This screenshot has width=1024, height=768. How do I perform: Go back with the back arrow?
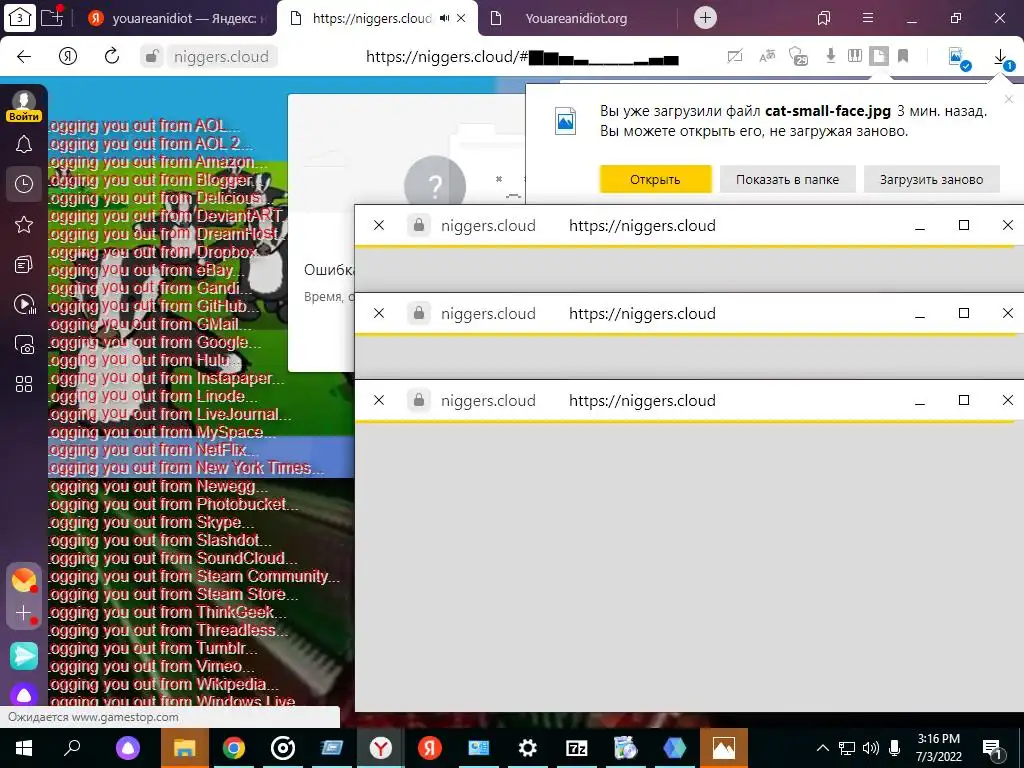point(24,56)
